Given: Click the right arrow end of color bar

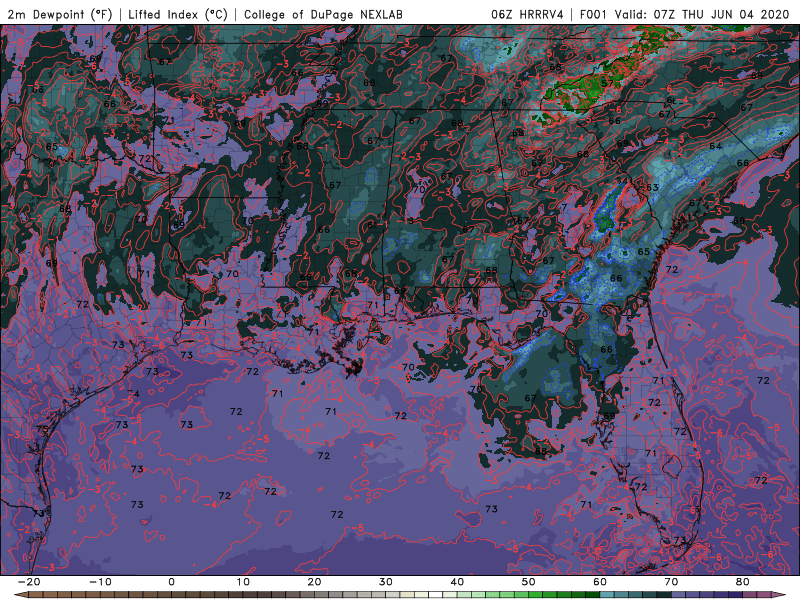Looking at the screenshot, I should point(781,595).
